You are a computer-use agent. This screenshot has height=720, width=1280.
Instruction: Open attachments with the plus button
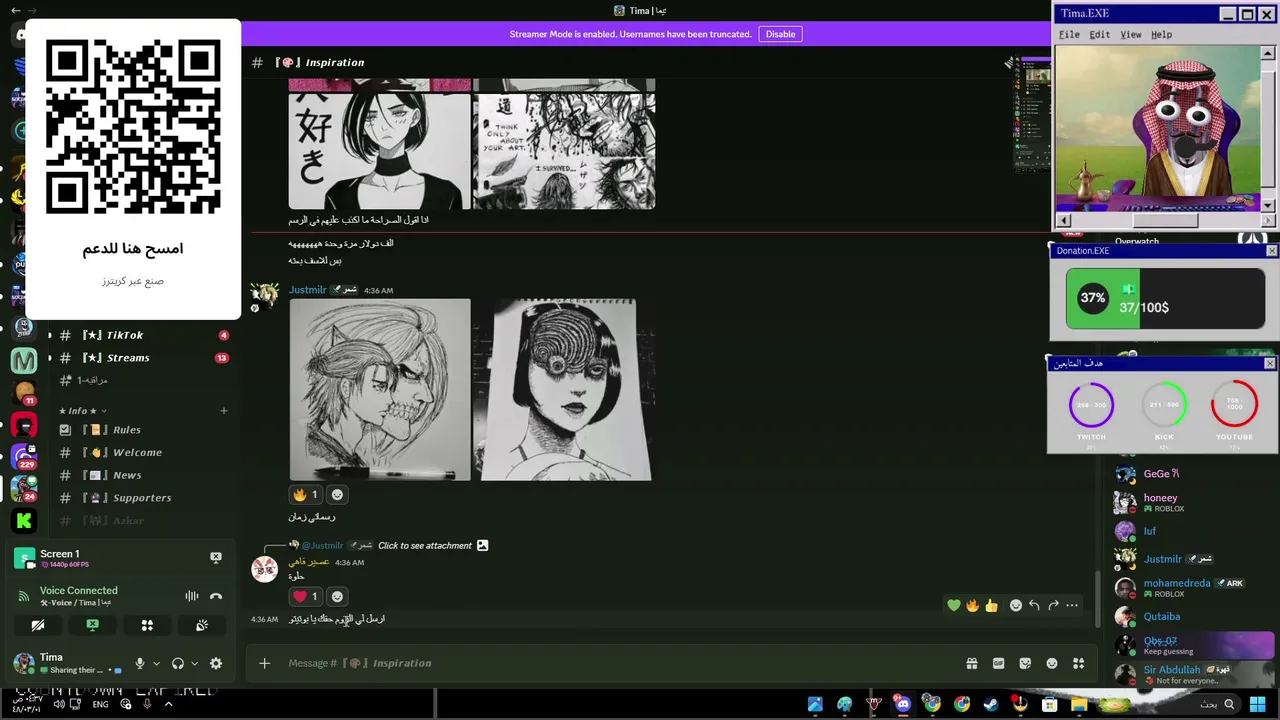click(264, 663)
